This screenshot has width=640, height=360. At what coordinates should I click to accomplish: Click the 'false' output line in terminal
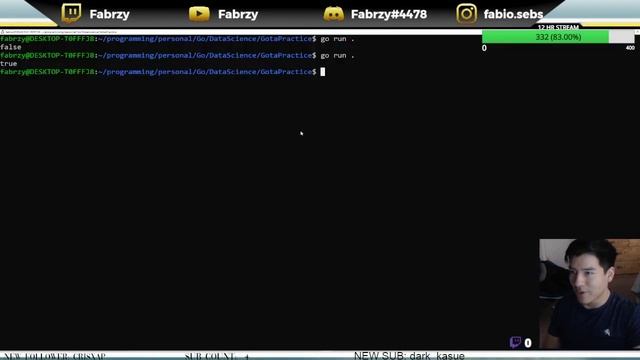click(11, 47)
